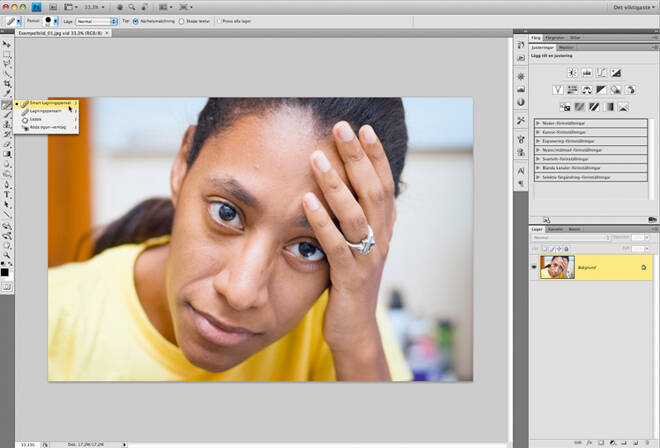Expand the Nivåer-förinställningar list
The image size is (660, 448).
pyautogui.click(x=538, y=122)
